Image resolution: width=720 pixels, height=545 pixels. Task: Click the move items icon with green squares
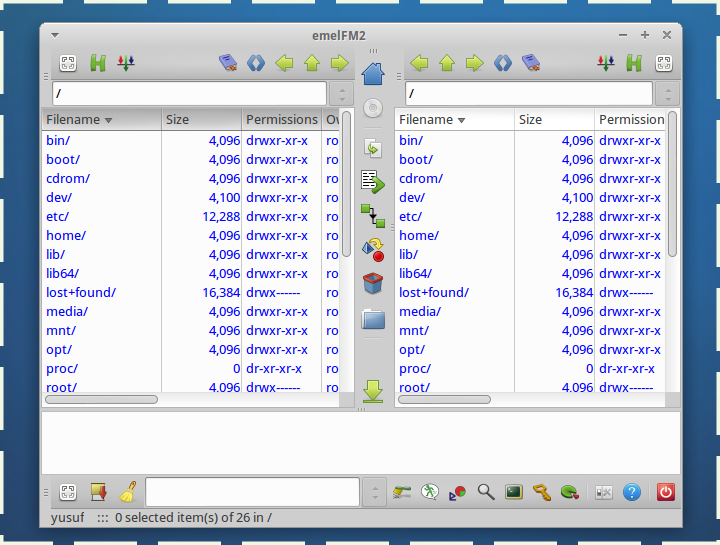pyautogui.click(x=373, y=216)
